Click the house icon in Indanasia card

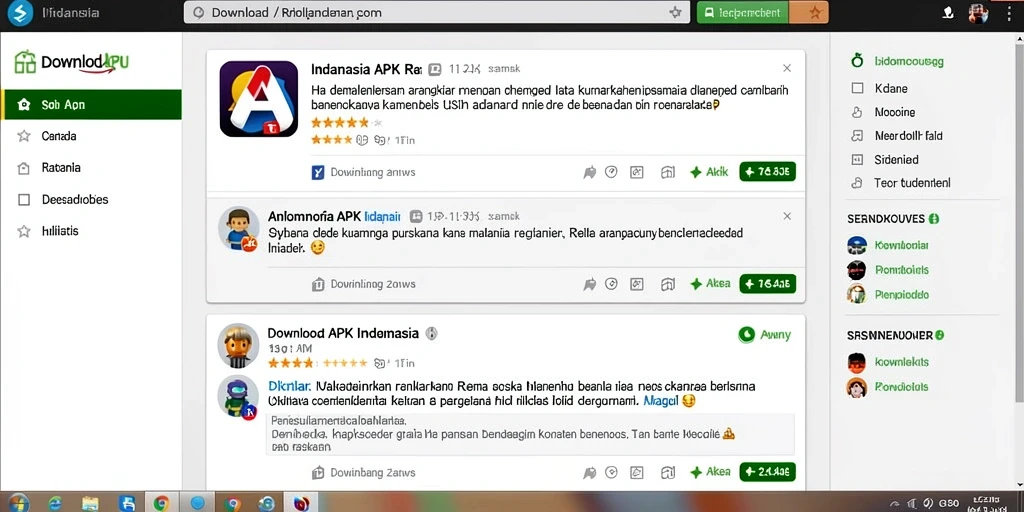click(x=667, y=172)
